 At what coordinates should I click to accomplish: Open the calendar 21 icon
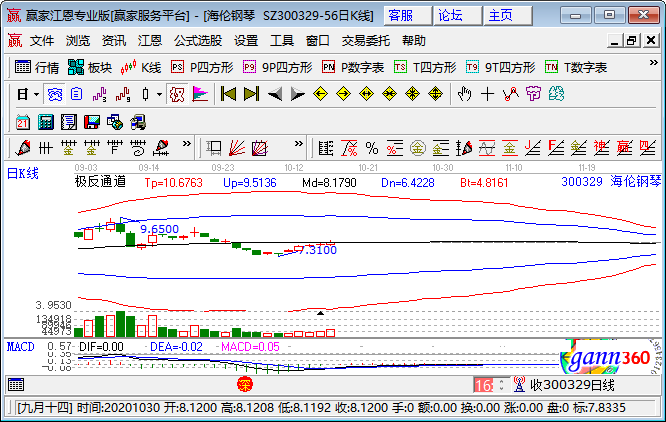(x=23, y=122)
